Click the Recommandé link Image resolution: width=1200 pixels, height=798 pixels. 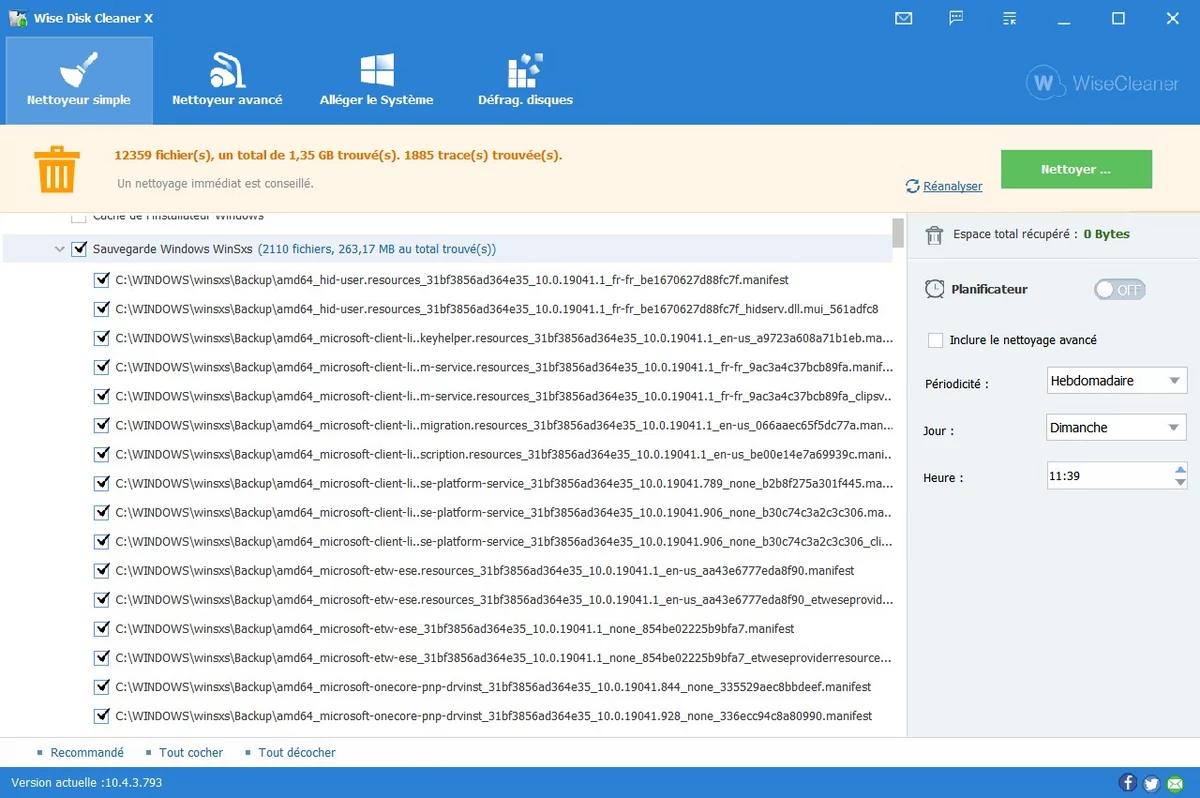(x=87, y=752)
